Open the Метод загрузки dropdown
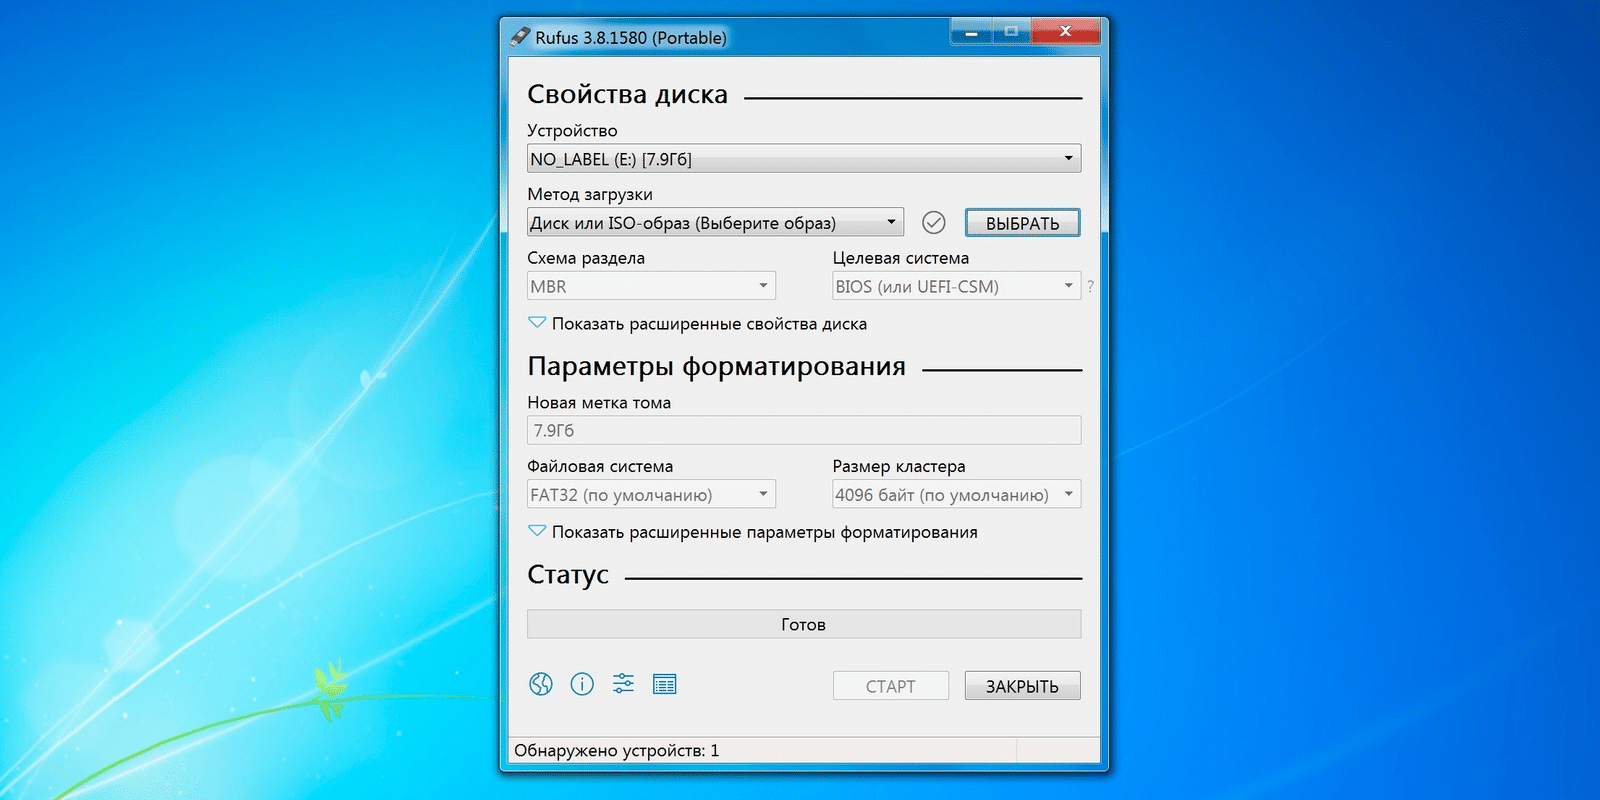The height and width of the screenshot is (800, 1600). coord(715,222)
